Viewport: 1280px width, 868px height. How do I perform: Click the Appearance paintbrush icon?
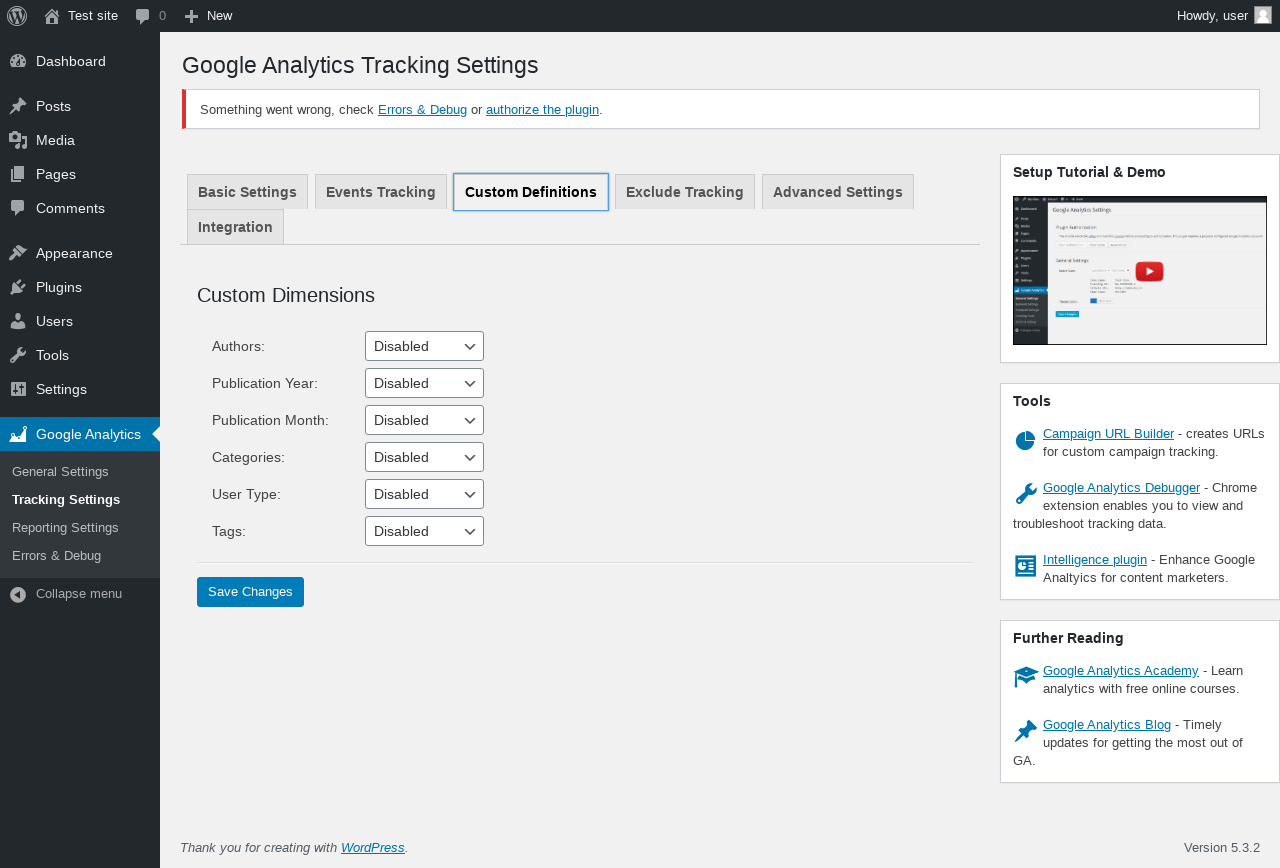click(x=18, y=253)
